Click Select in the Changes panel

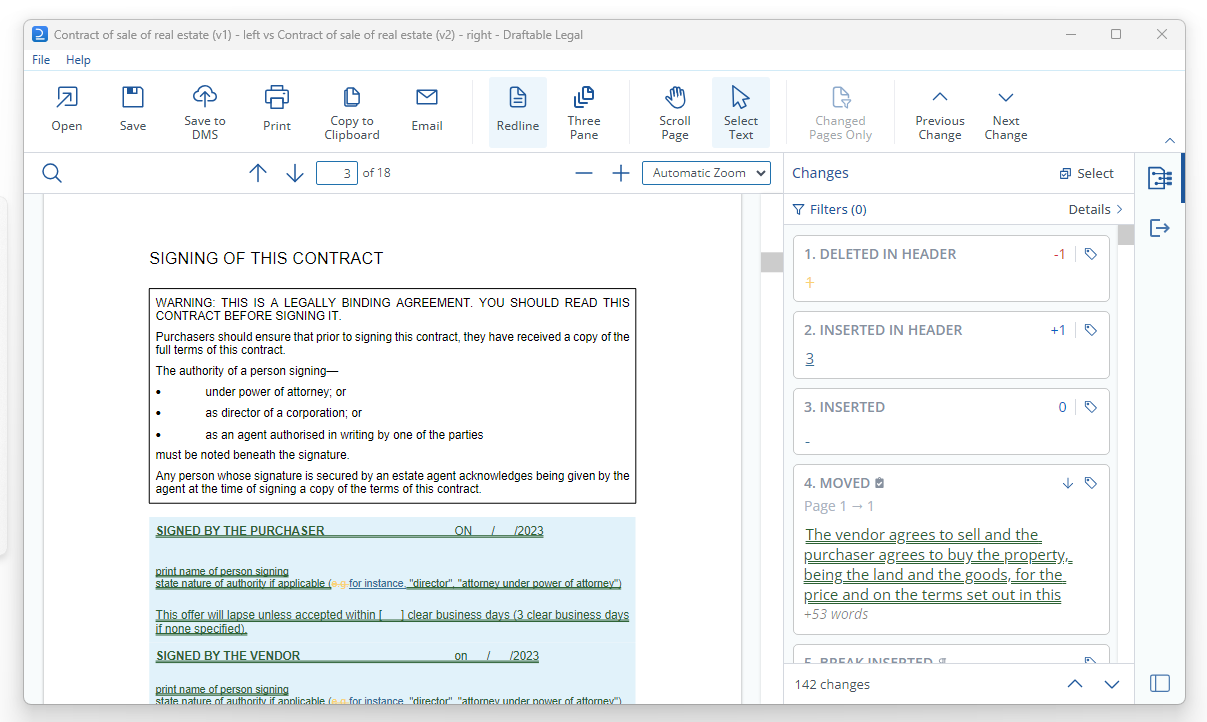point(1087,173)
